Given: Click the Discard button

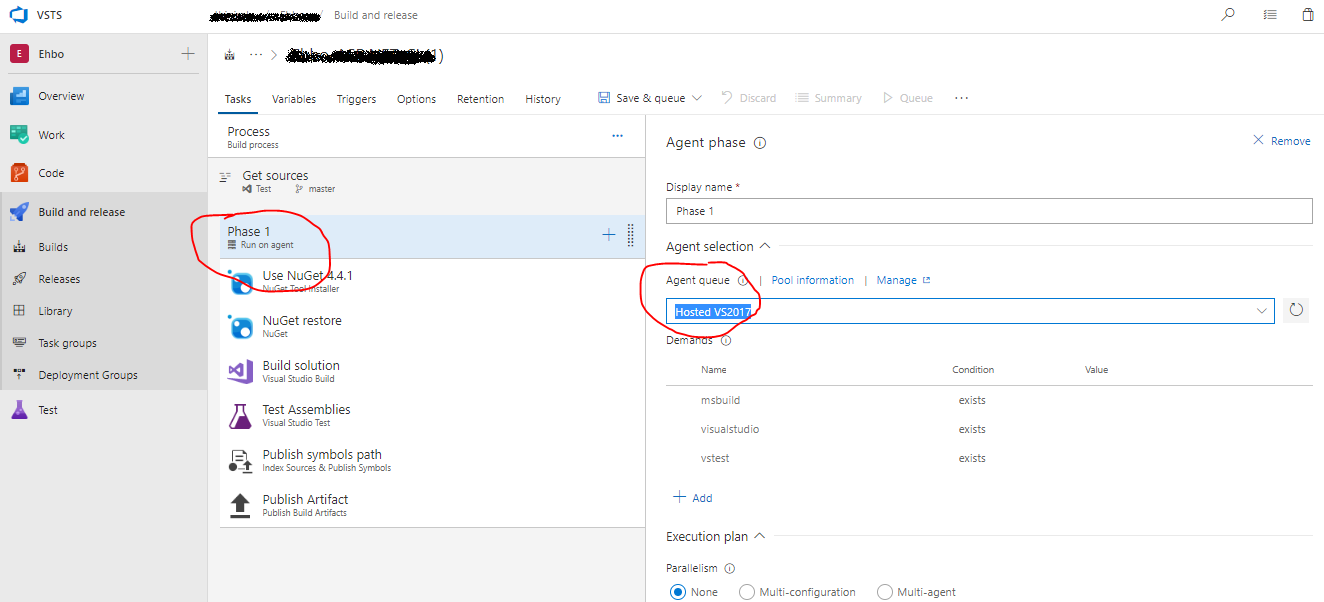Looking at the screenshot, I should coord(749,98).
